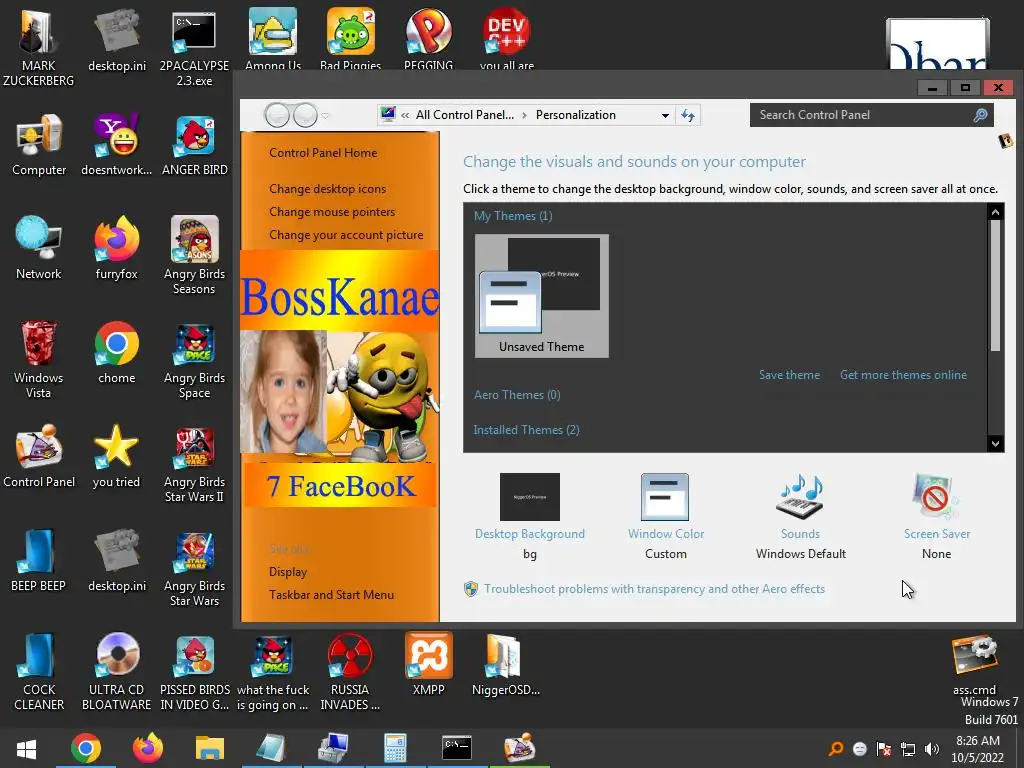Screen dimensions: 1024x768
Task: Select Angry Birds Space desktop icon
Action: click(195, 360)
